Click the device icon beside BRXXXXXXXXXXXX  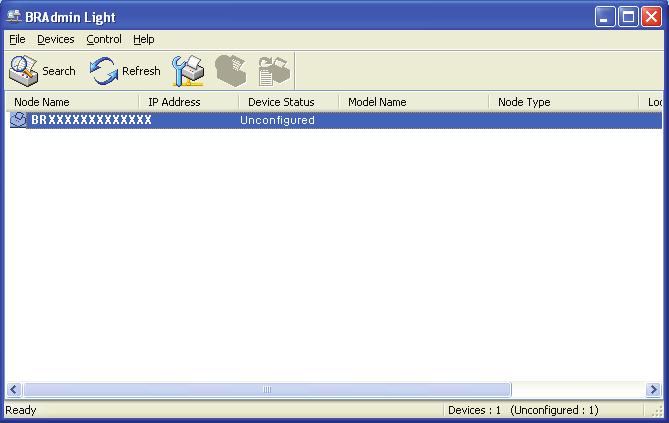pyautogui.click(x=18, y=120)
